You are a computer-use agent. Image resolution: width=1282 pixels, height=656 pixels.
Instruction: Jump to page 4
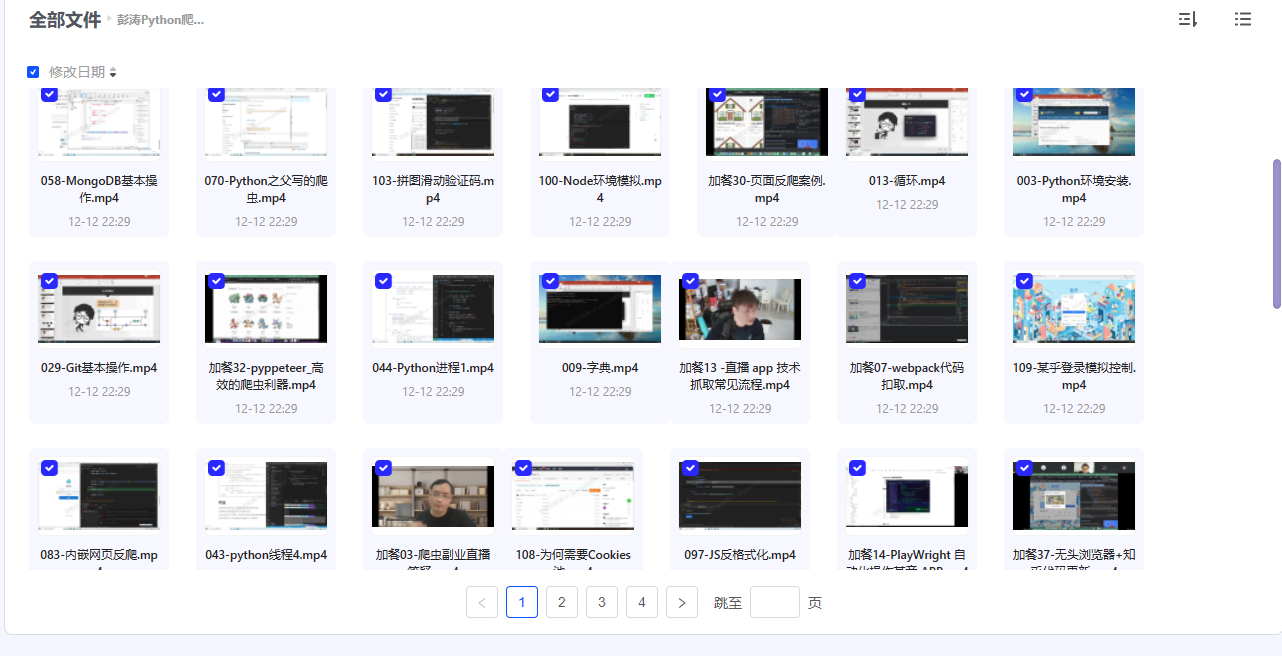(641, 602)
